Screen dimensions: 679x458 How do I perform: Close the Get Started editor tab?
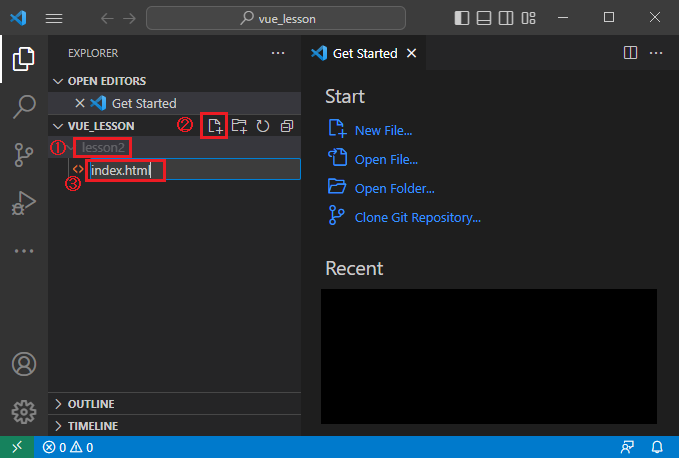tap(411, 53)
